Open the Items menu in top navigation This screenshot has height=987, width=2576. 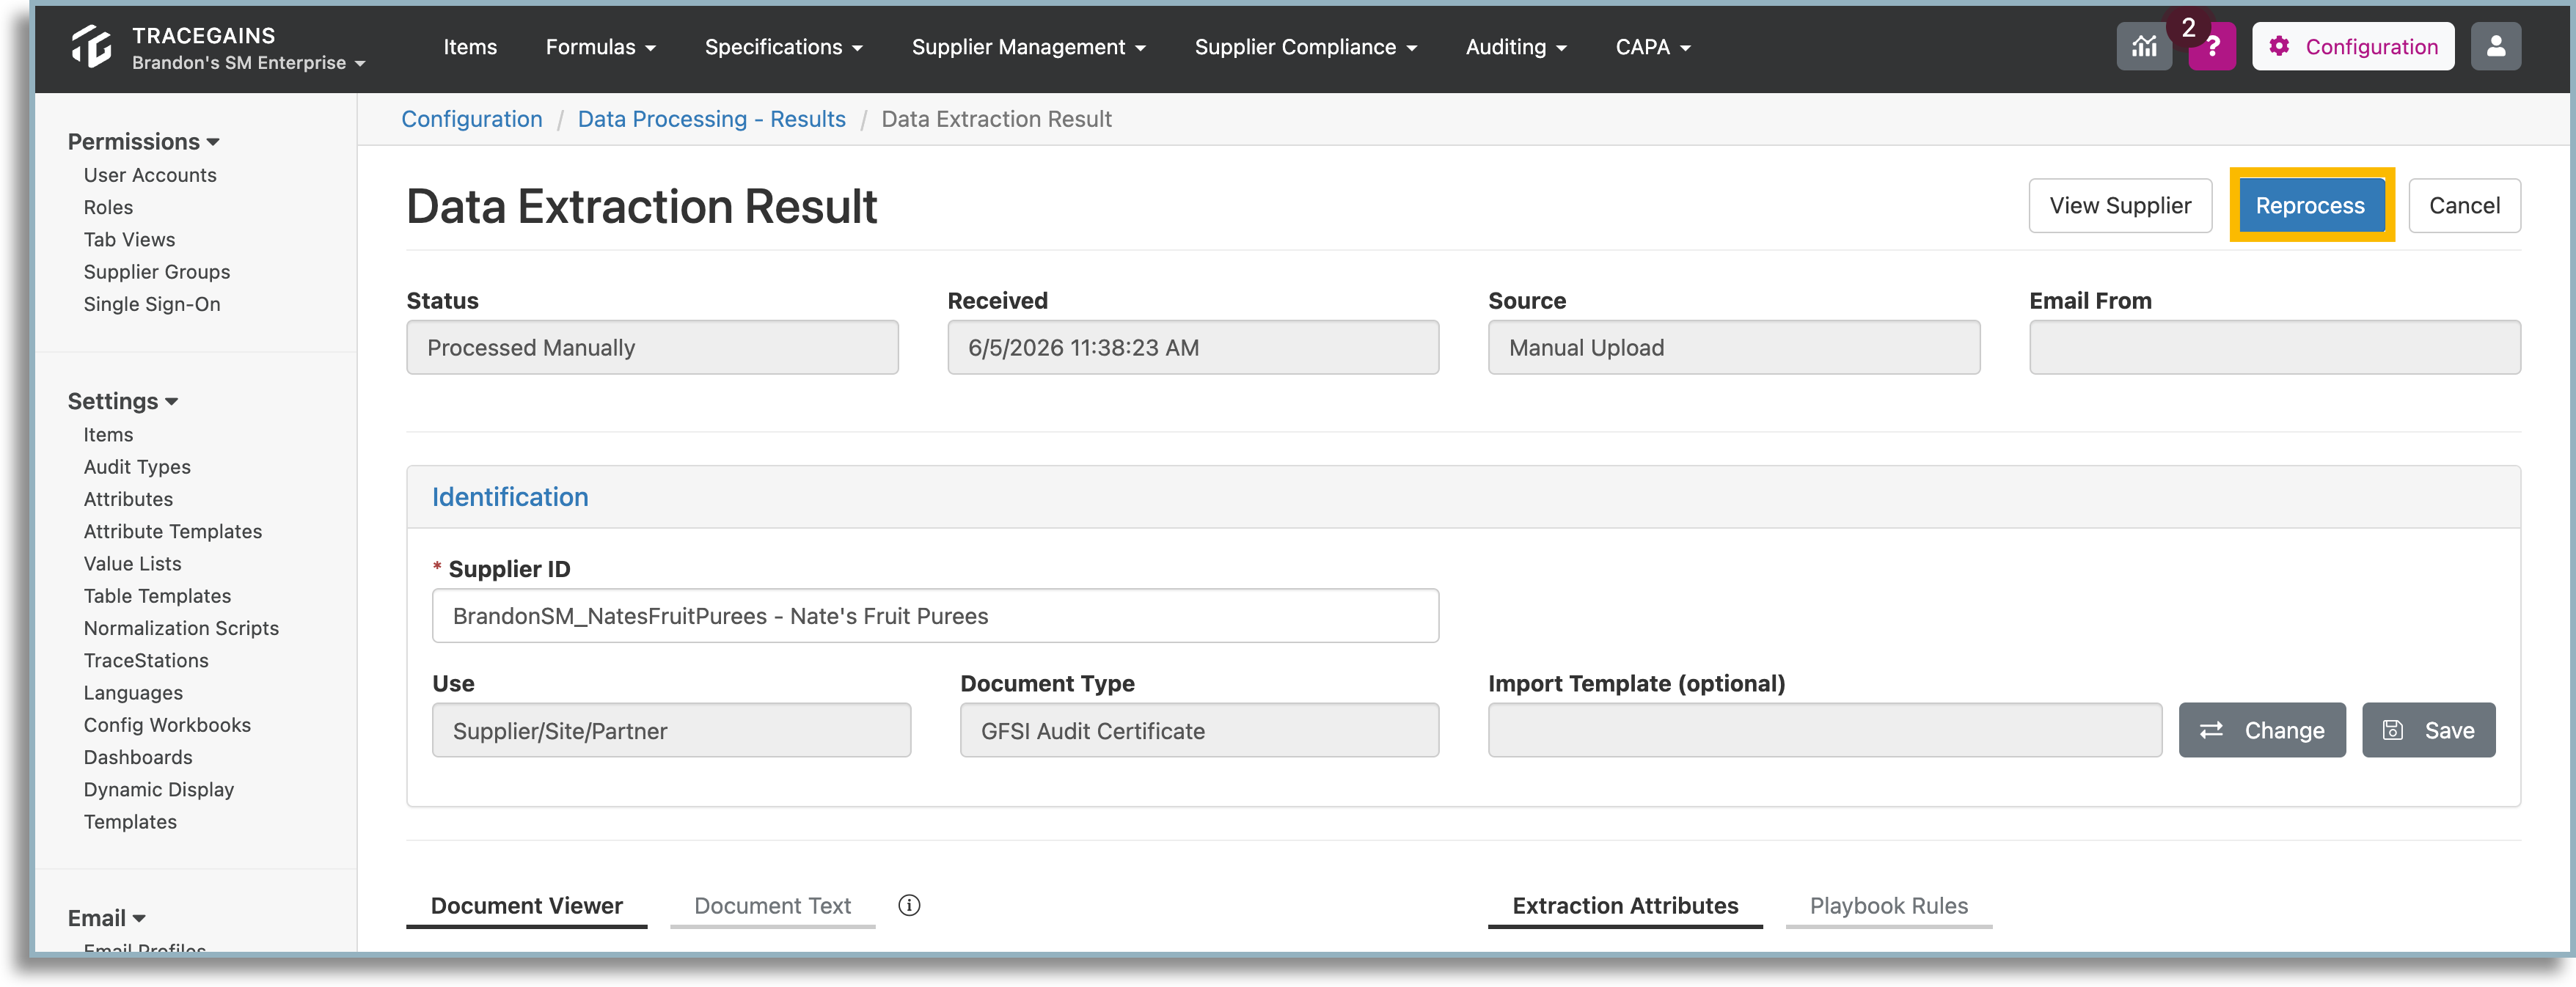[470, 47]
